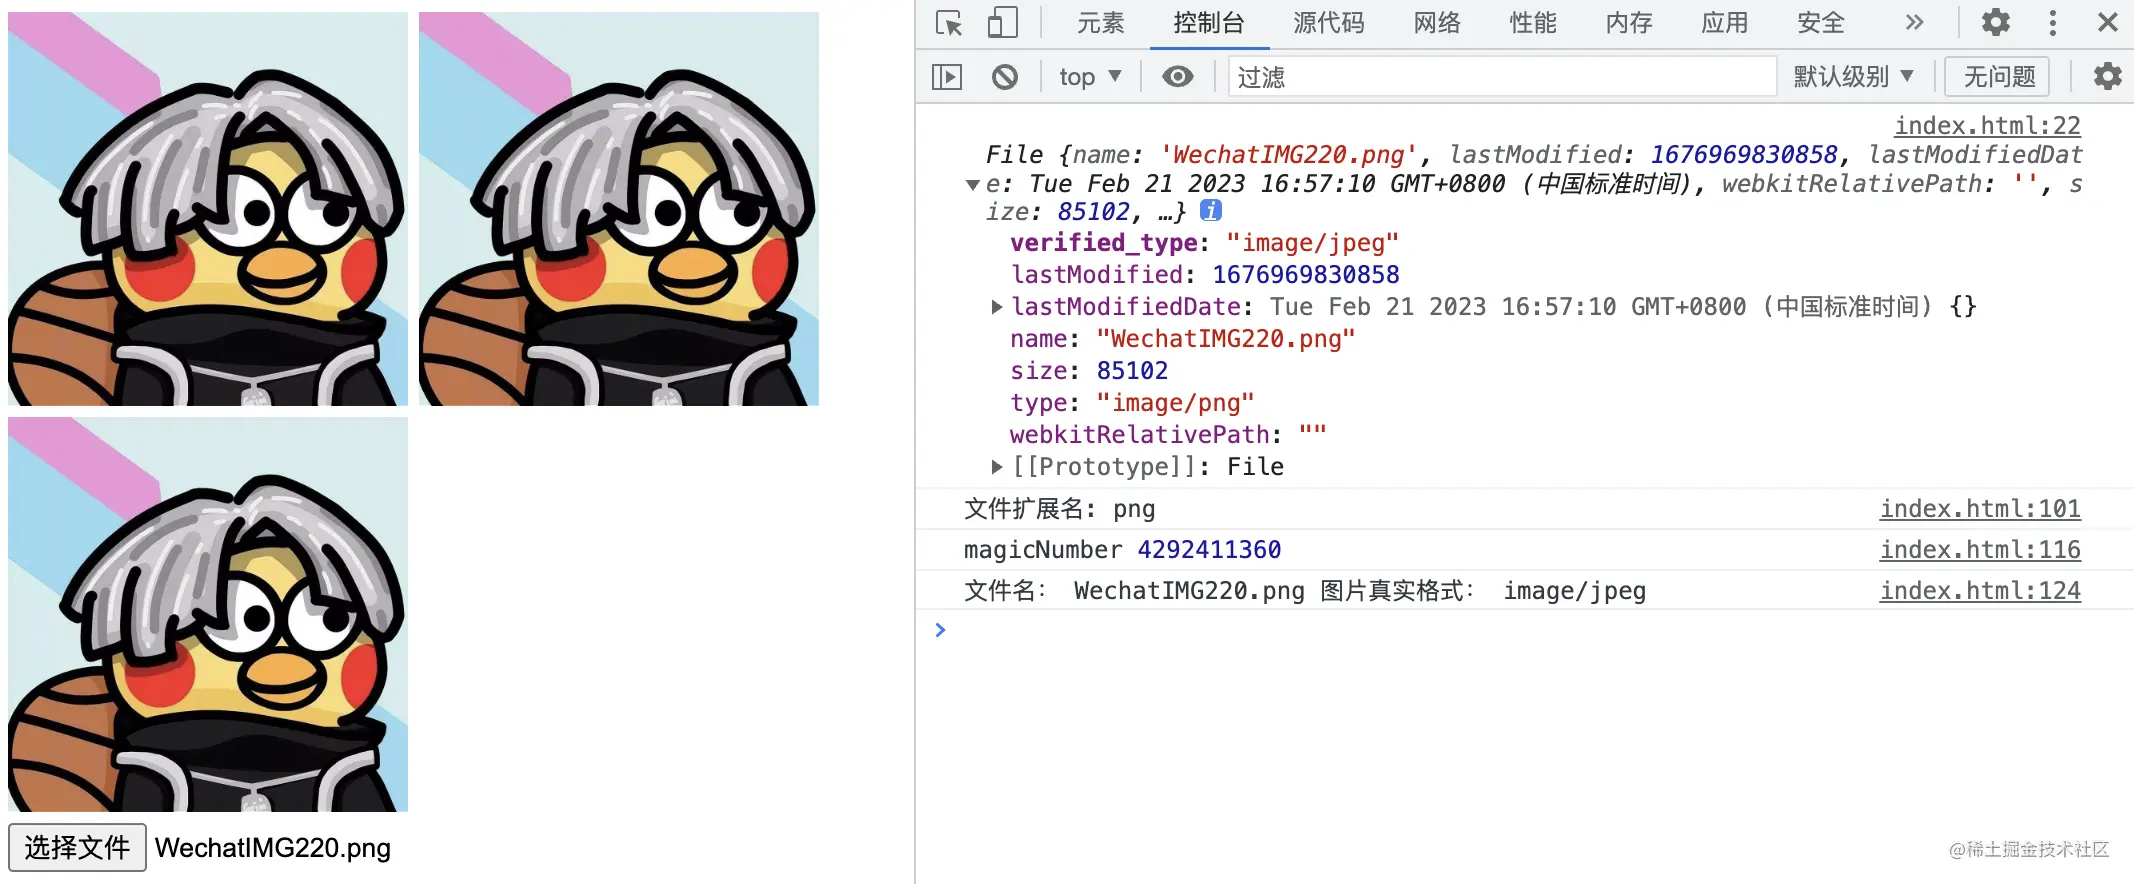
Task: Select the verified_type property value "image/jpeg"
Action: 1312,243
